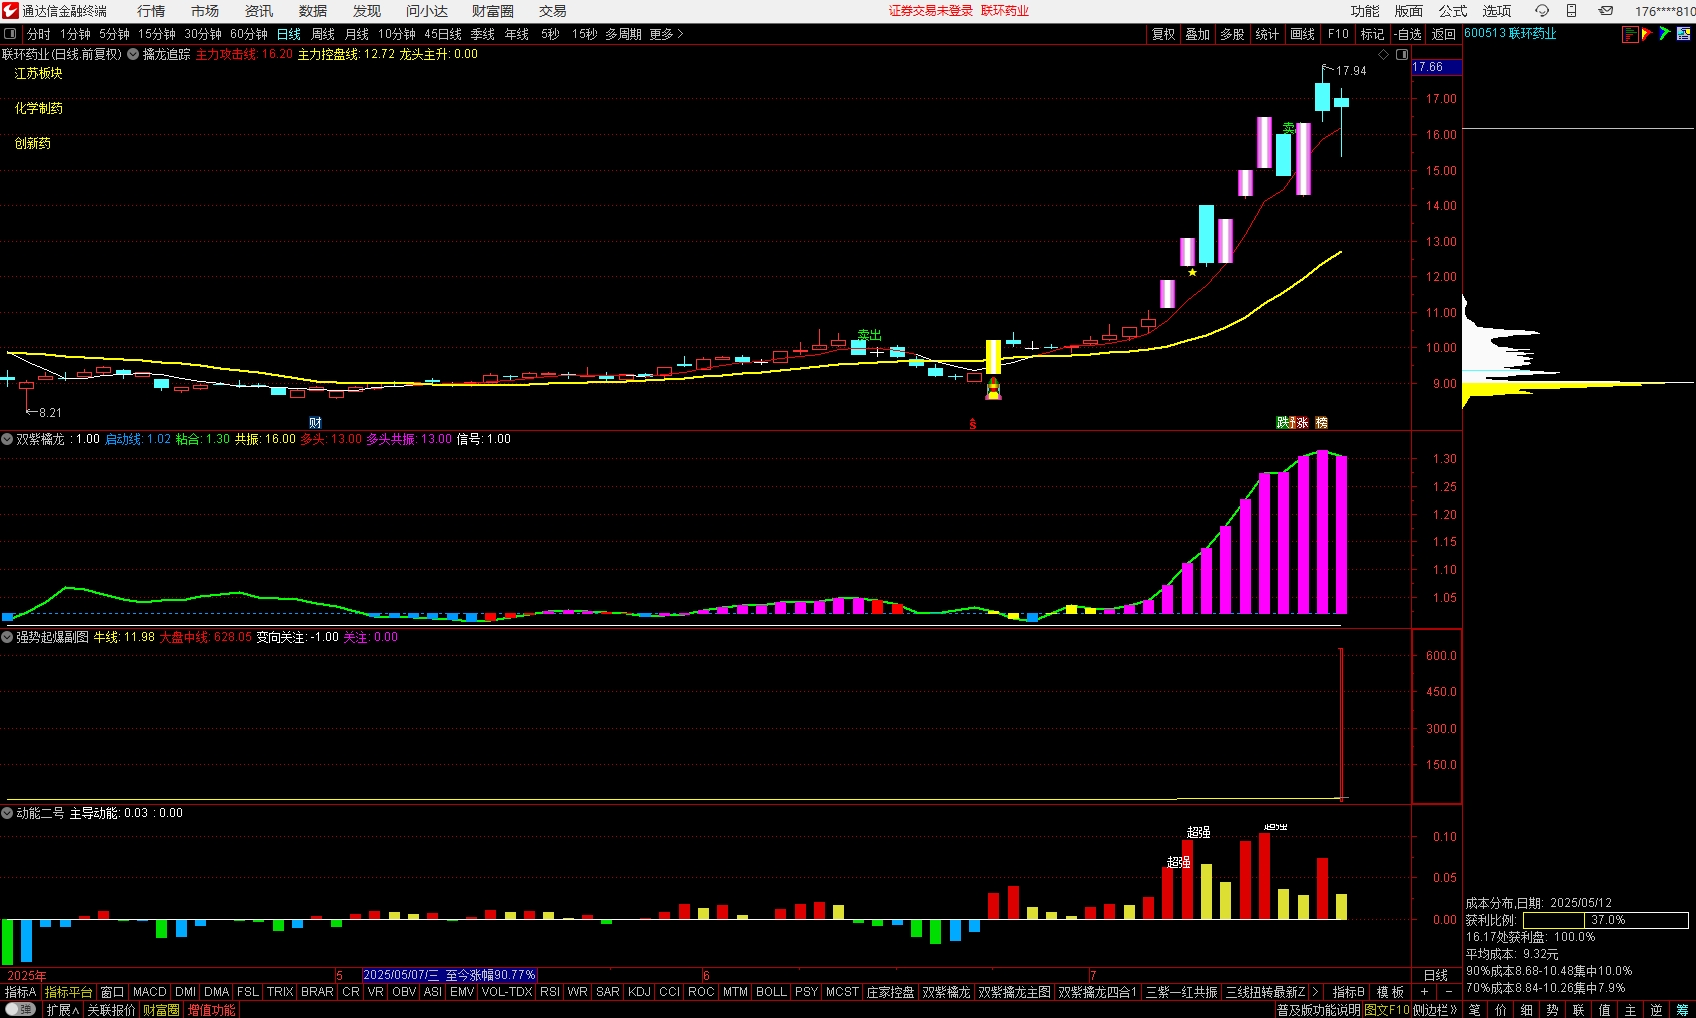
Task: Click the 值 sidebar tab icon
Action: point(1604,1010)
